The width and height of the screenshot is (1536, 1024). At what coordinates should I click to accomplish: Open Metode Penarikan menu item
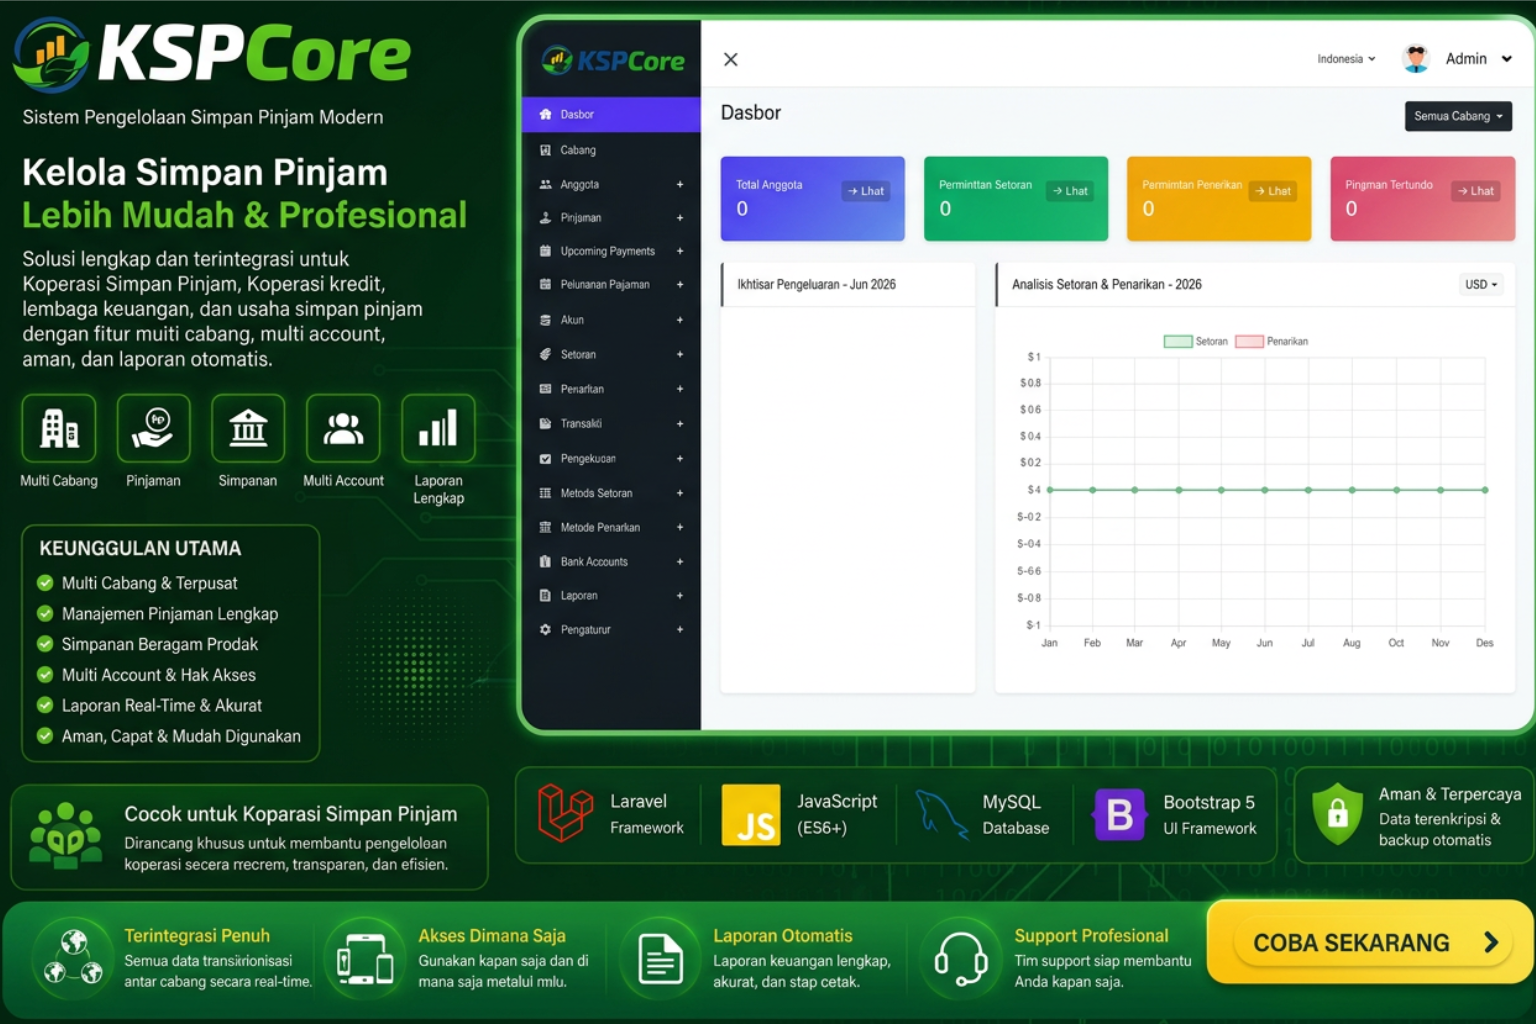[x=611, y=528]
